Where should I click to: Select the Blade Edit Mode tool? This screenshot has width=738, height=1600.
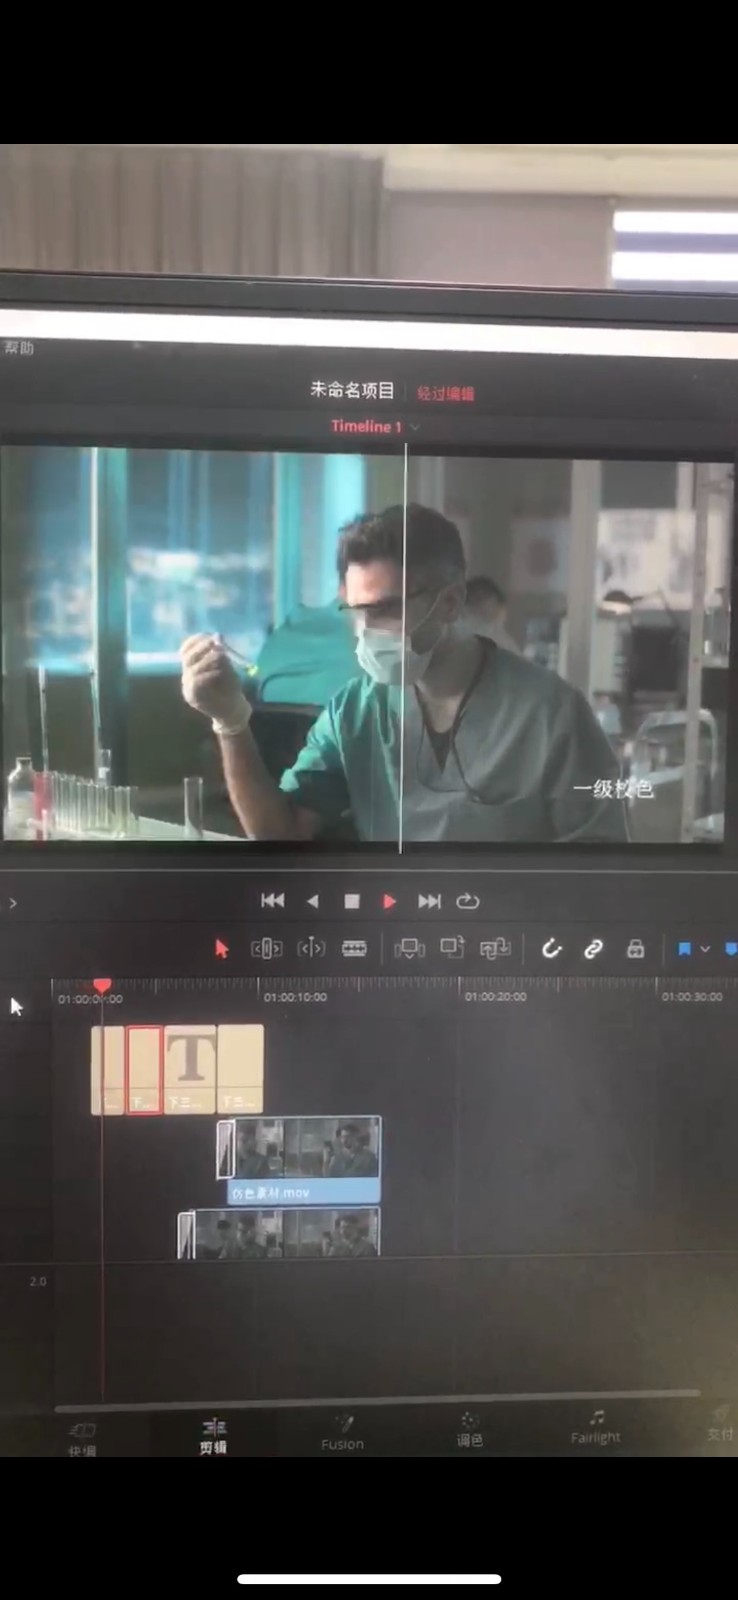click(354, 948)
